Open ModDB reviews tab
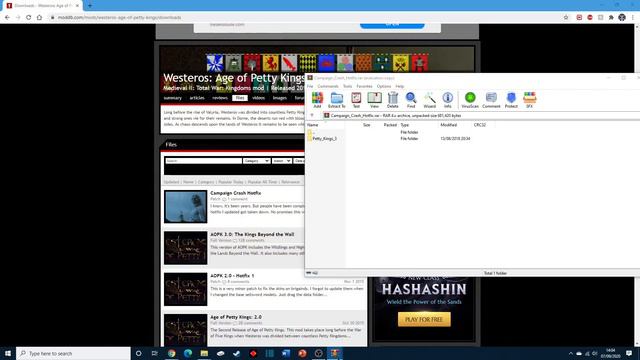Viewport: 640px width, 360px height. [x=220, y=98]
